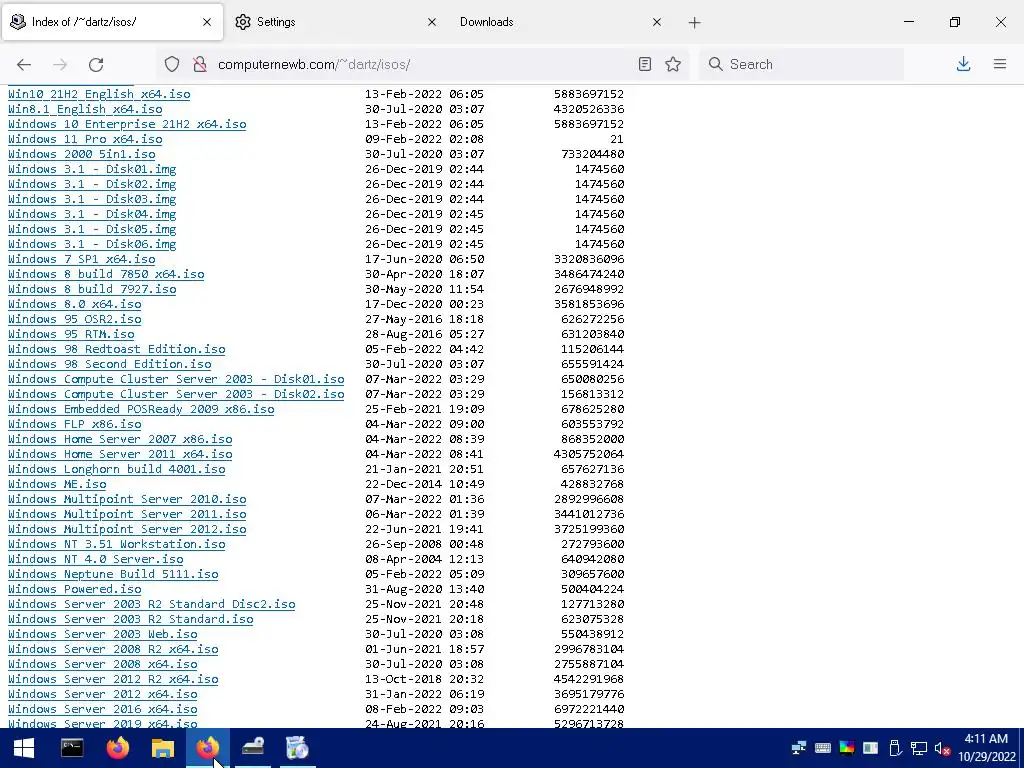Open tracking protection shield icon

(172, 64)
